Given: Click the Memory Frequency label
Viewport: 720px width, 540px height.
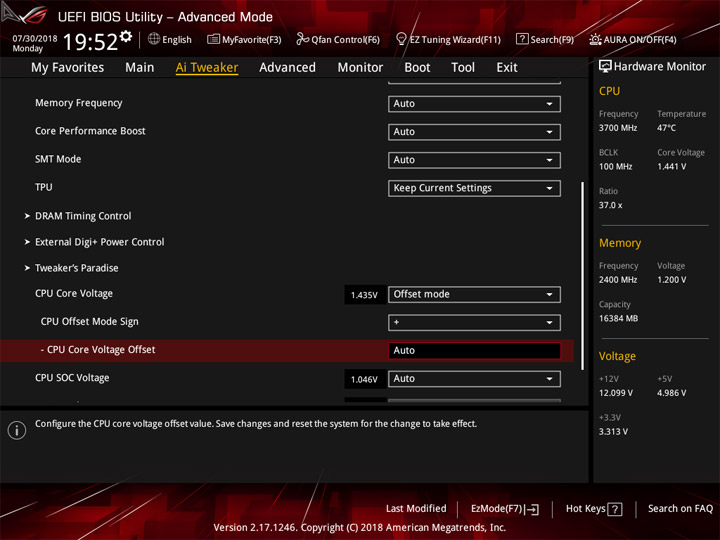Looking at the screenshot, I should pyautogui.click(x=79, y=103).
